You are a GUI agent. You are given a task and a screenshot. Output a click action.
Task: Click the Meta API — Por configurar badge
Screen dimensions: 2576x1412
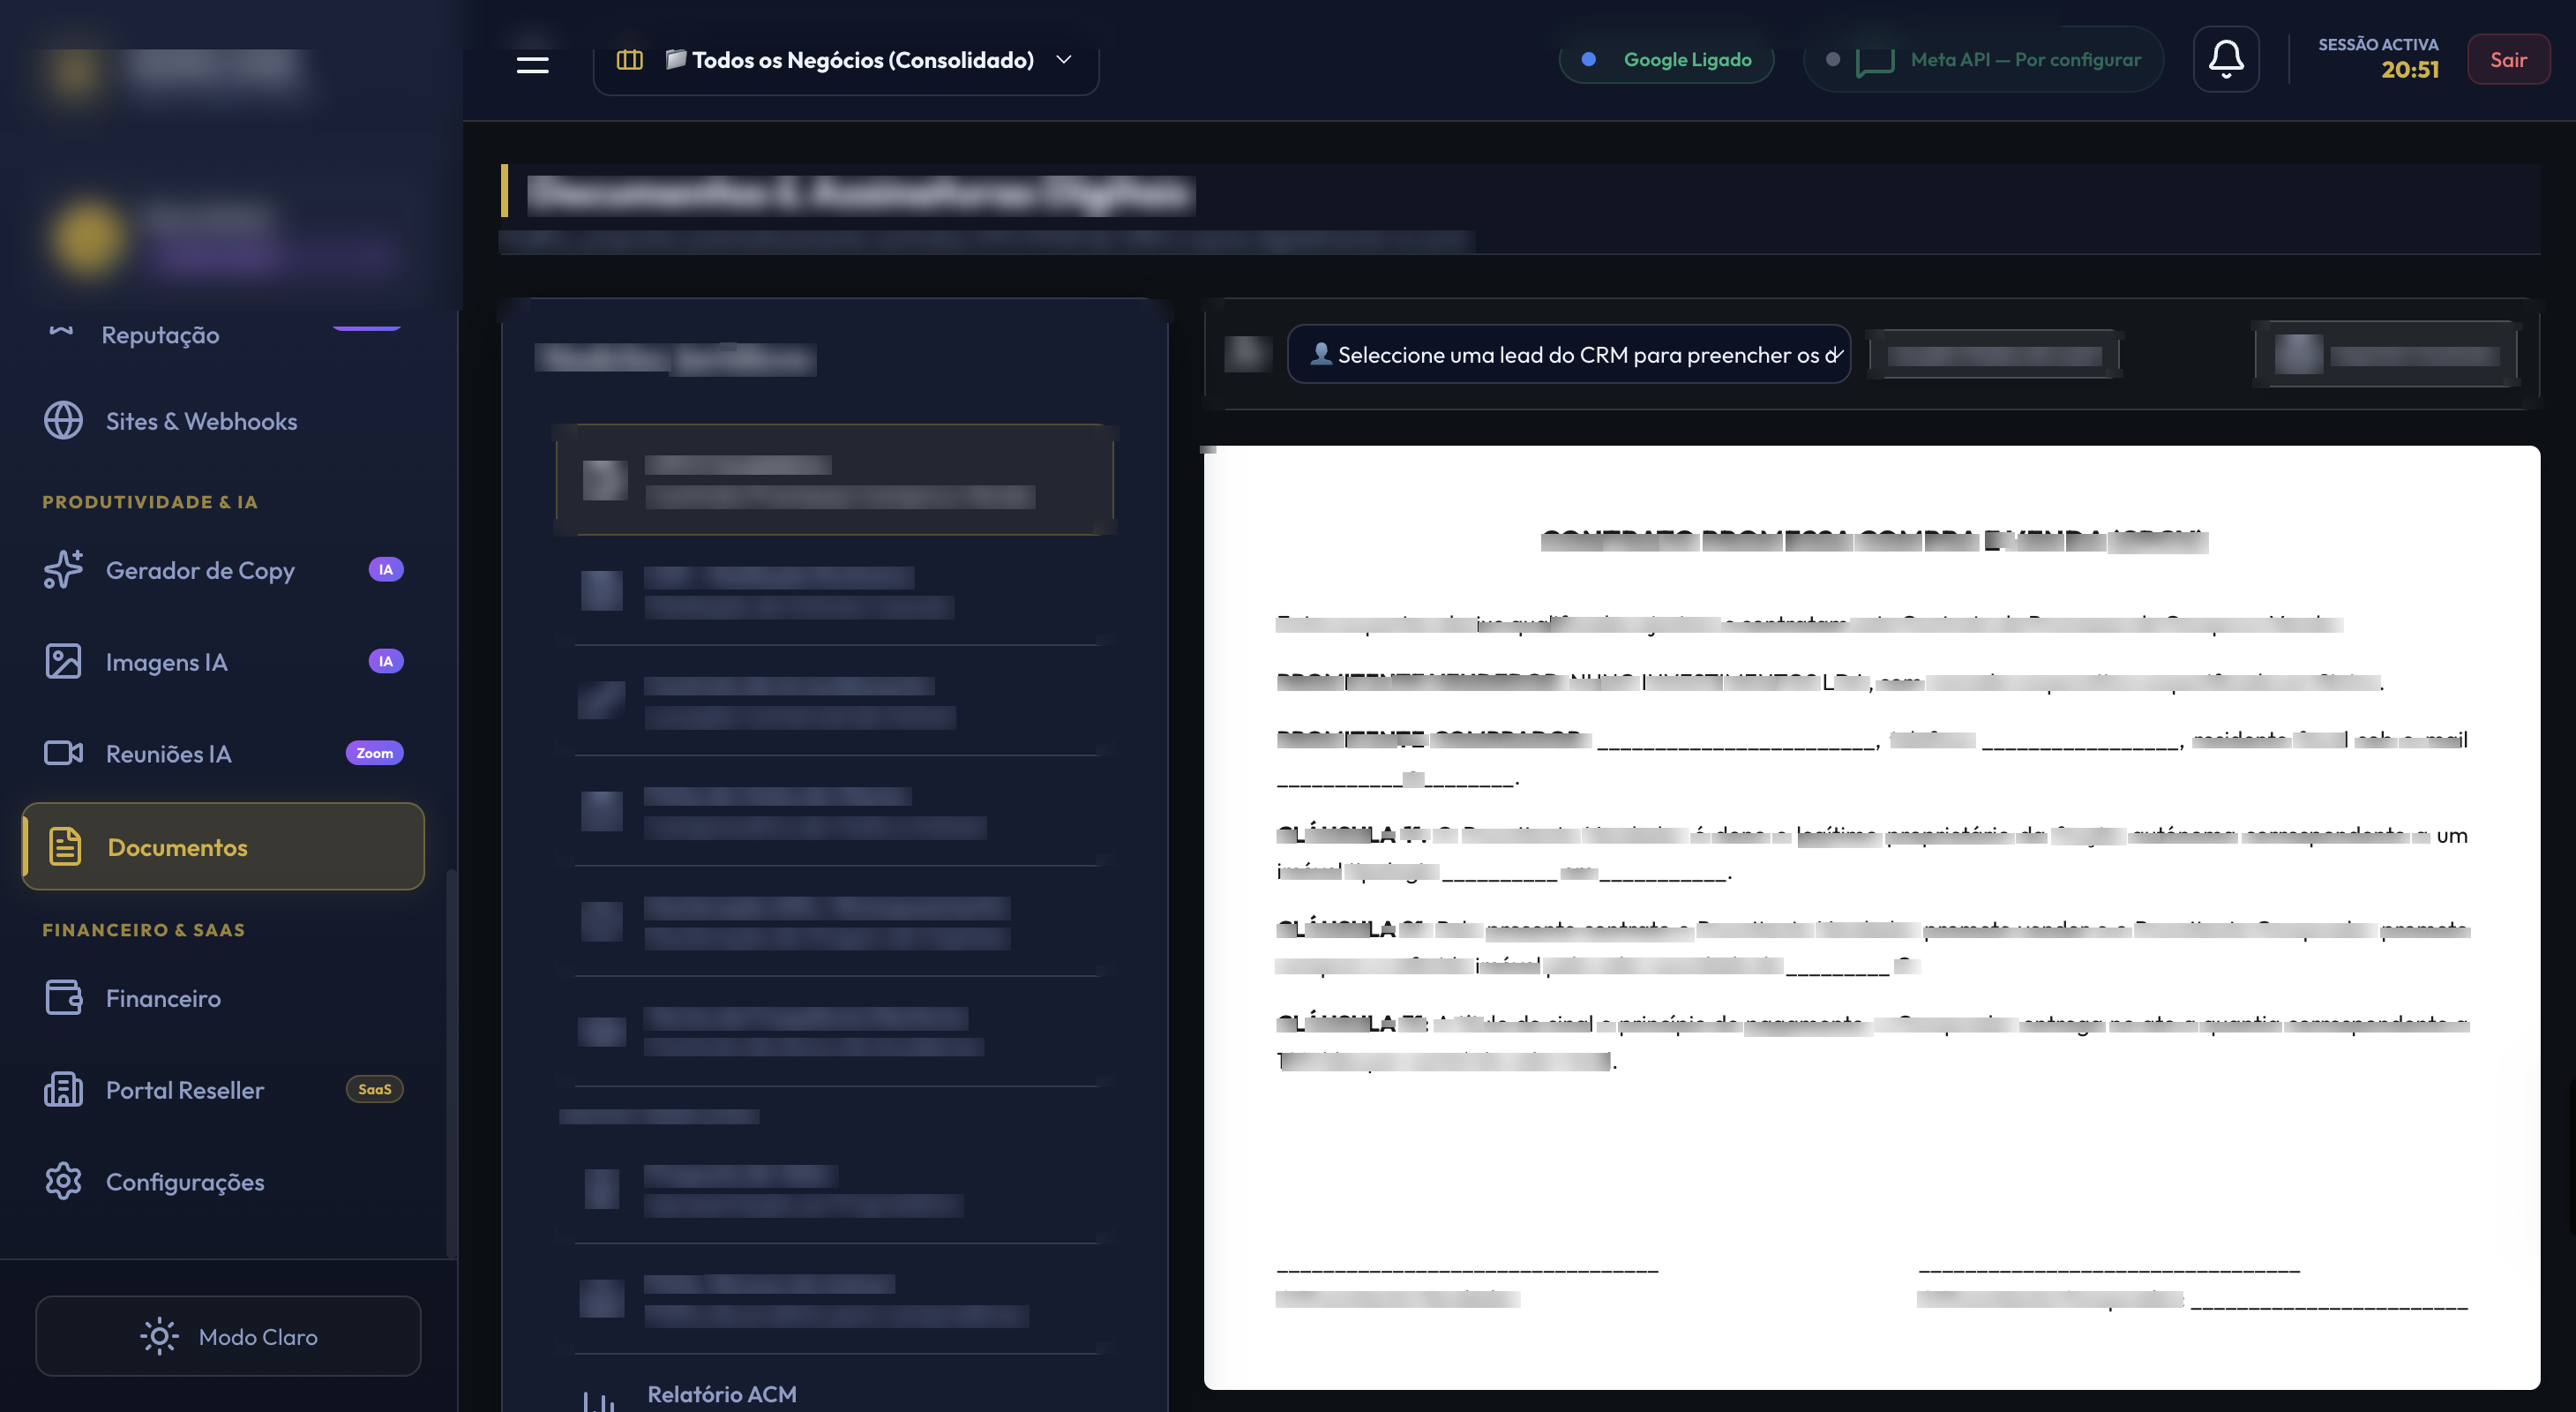coord(1983,60)
